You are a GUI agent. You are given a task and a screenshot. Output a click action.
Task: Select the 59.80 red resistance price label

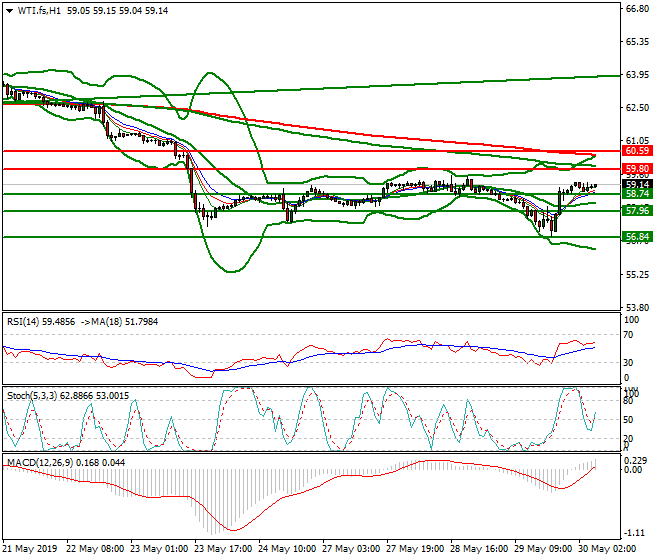click(637, 169)
